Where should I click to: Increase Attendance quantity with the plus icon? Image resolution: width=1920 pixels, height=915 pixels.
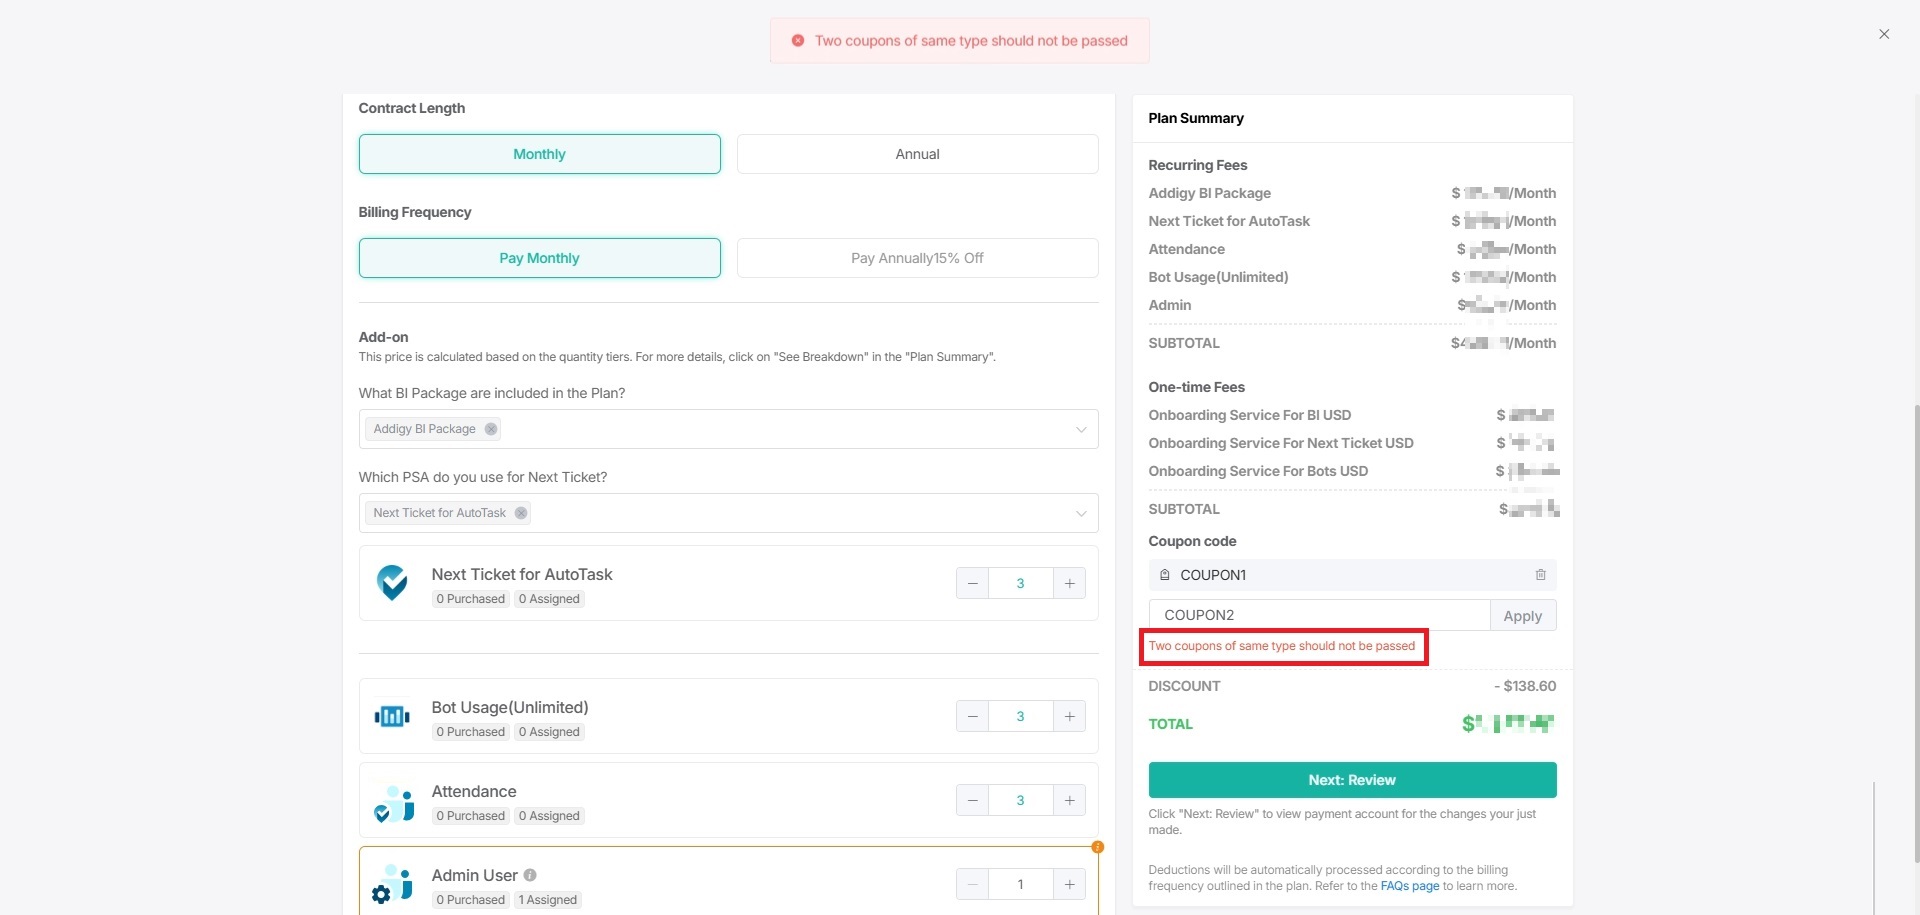click(1069, 800)
